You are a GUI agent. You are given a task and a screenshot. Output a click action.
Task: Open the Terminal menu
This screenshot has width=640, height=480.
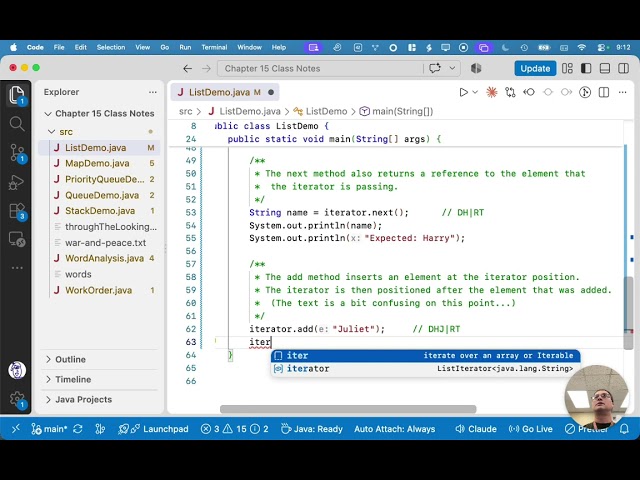(x=214, y=47)
